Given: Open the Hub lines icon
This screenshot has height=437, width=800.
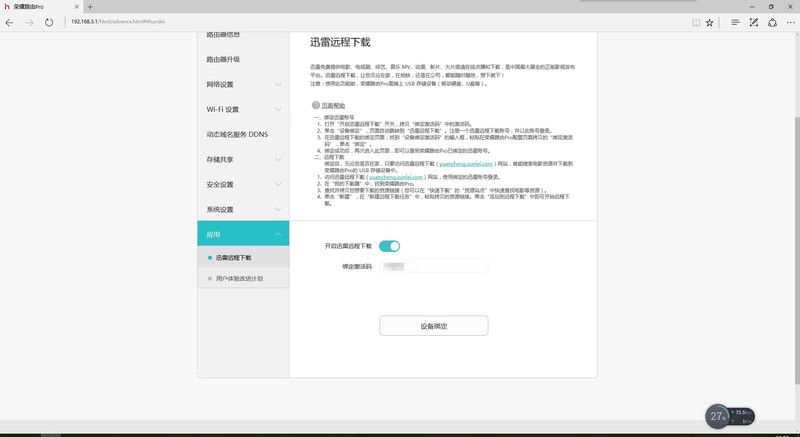Looking at the screenshot, I should pyautogui.click(x=735, y=22).
